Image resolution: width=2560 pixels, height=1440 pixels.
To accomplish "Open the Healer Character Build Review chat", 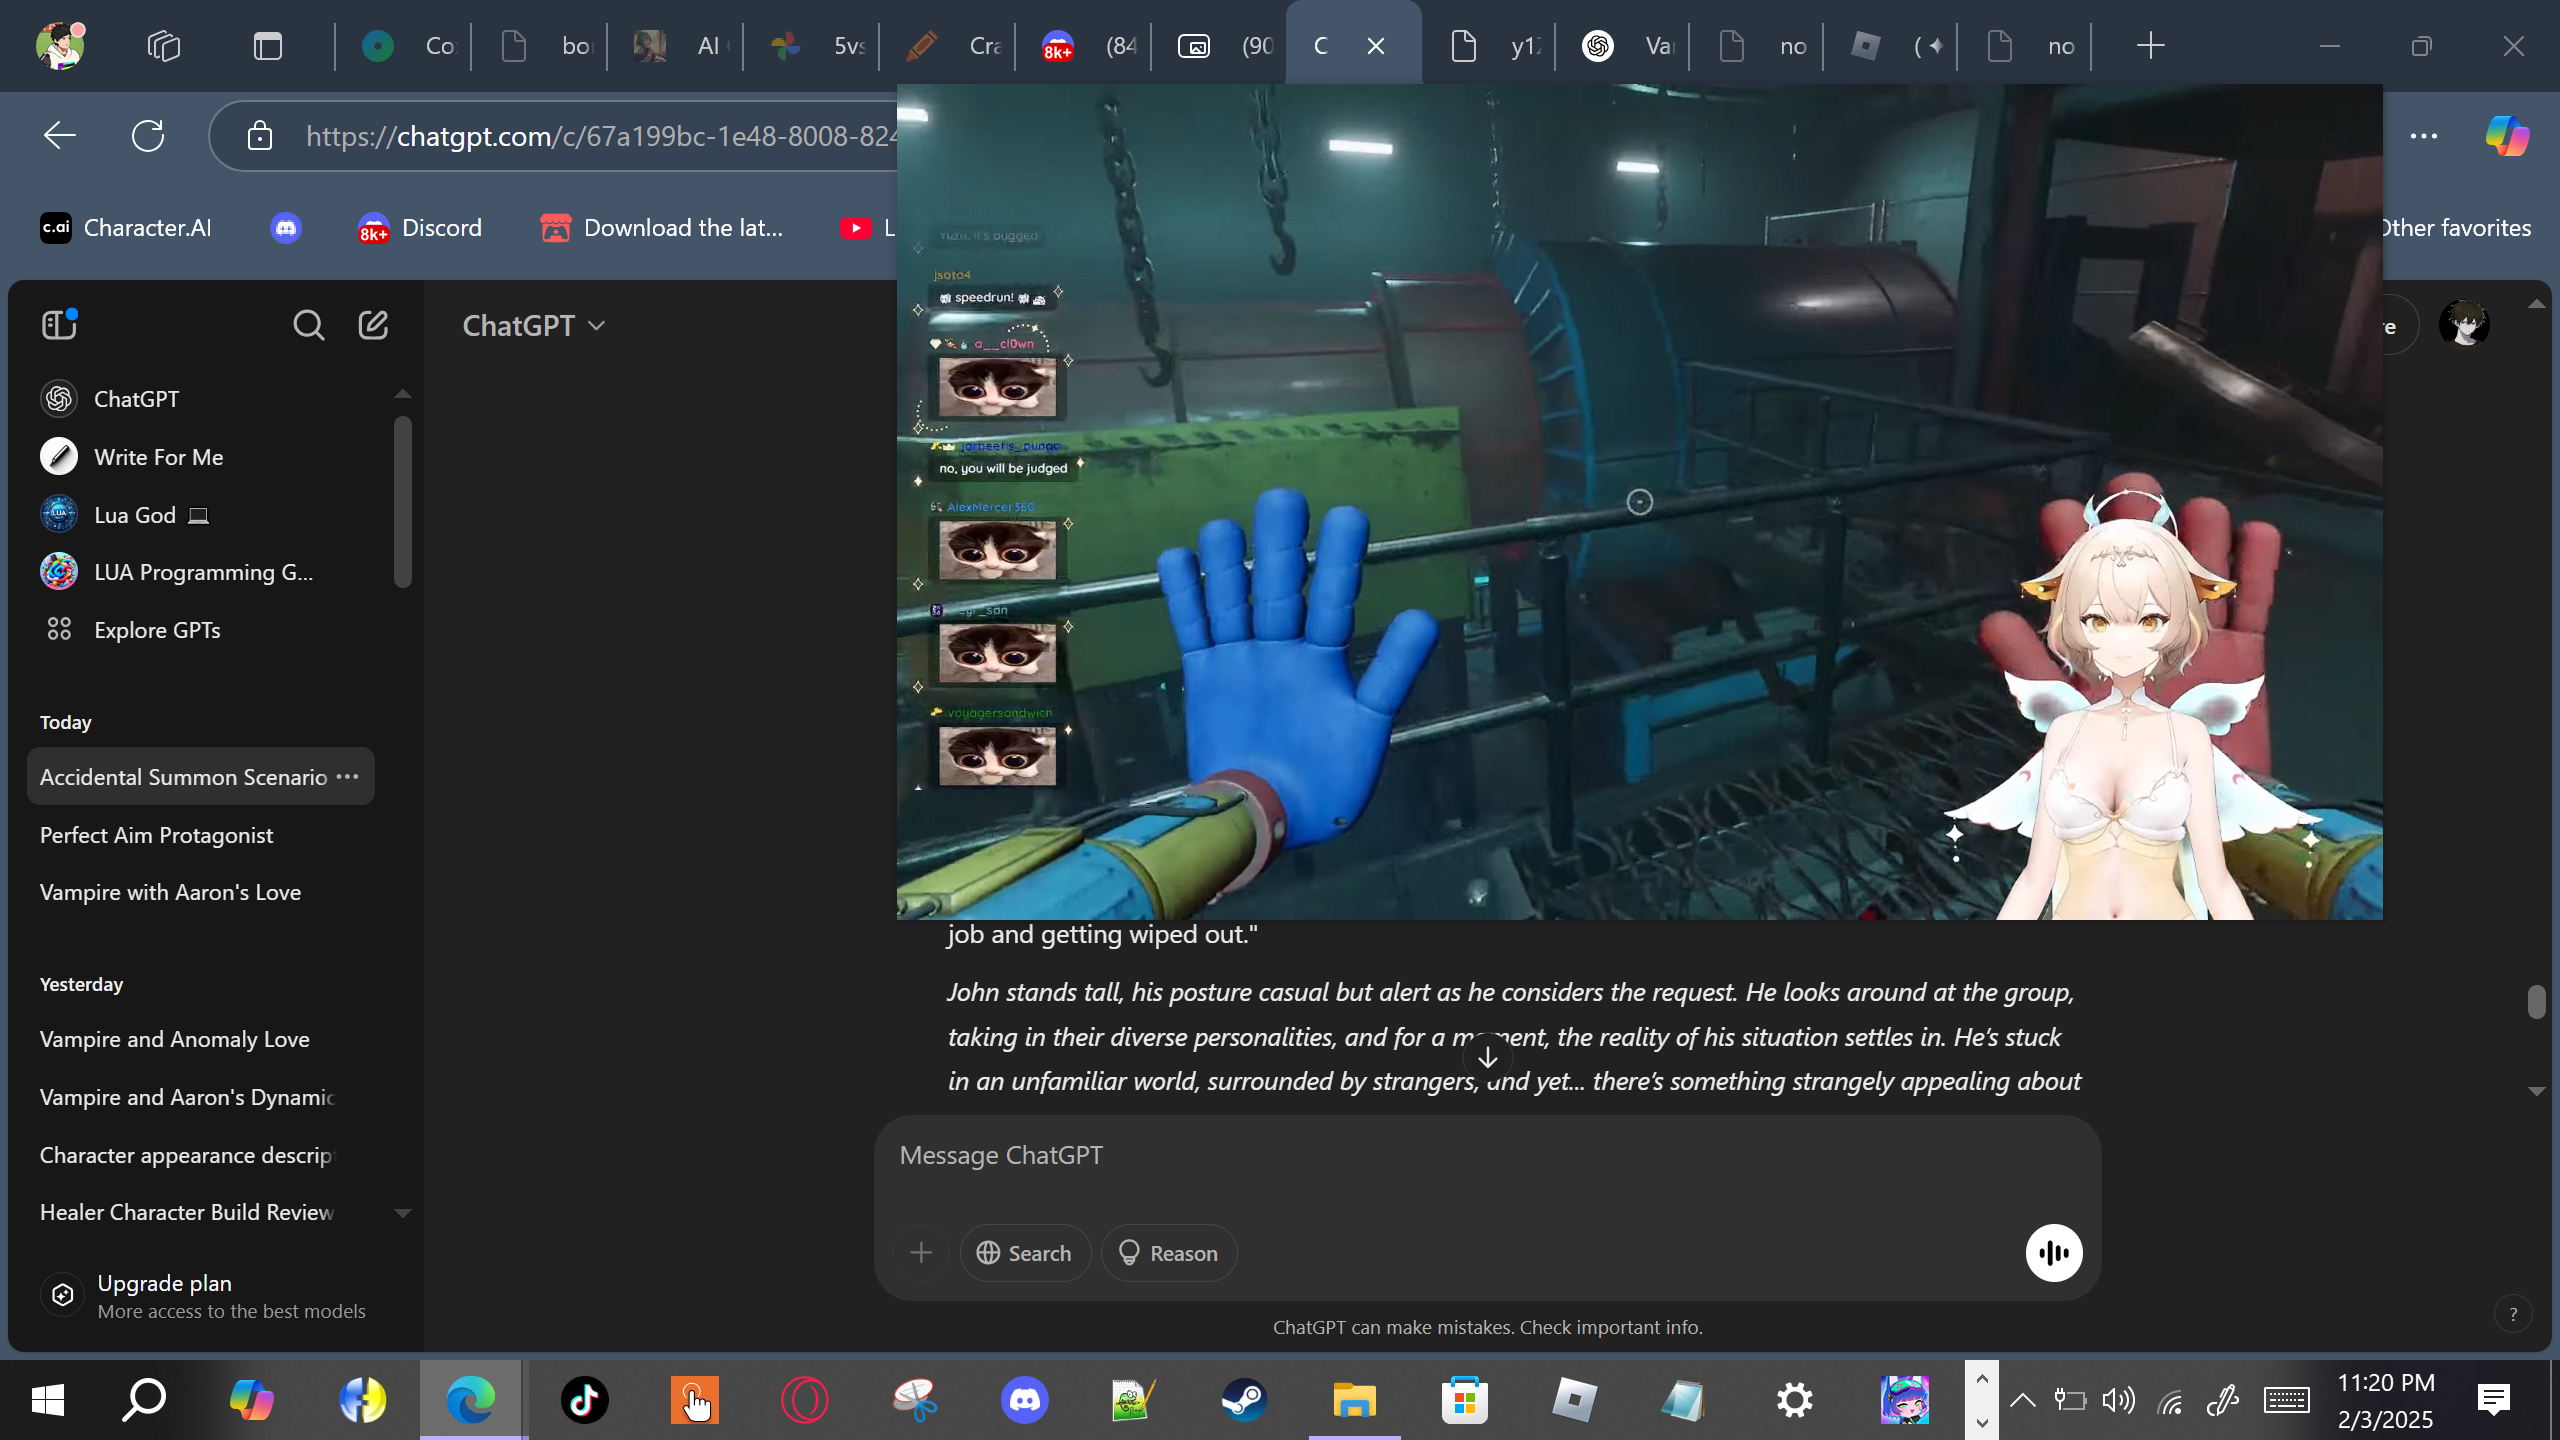I will click(200, 1212).
